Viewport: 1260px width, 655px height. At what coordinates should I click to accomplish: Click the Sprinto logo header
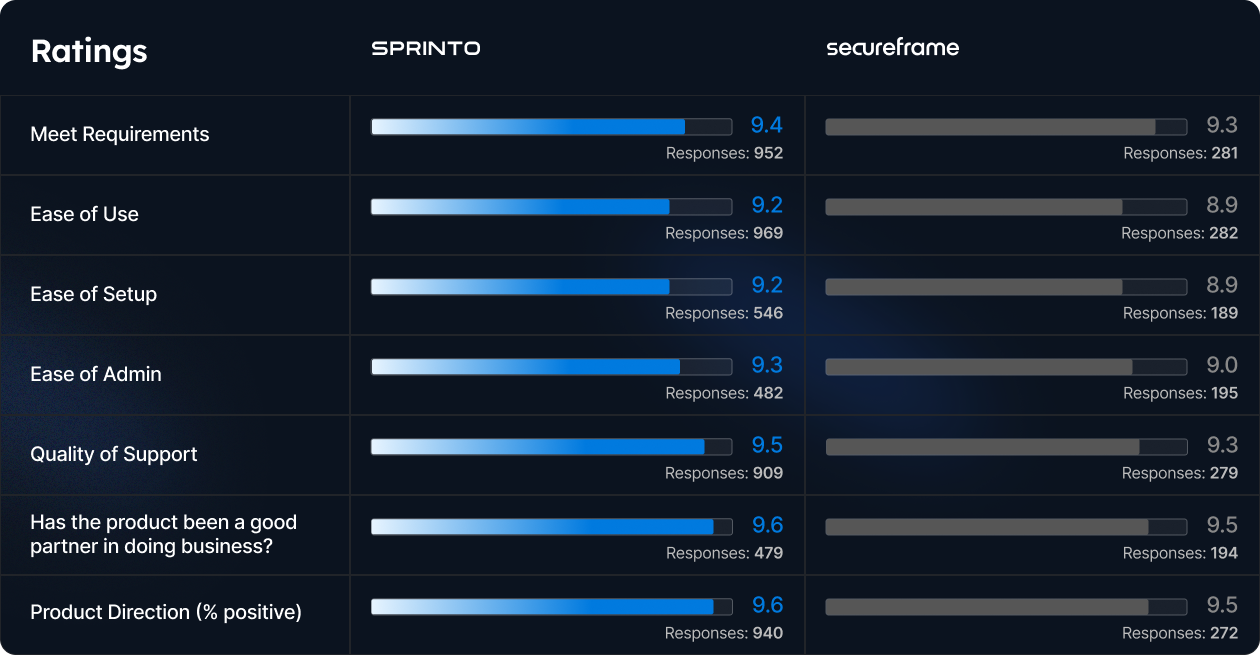[425, 48]
